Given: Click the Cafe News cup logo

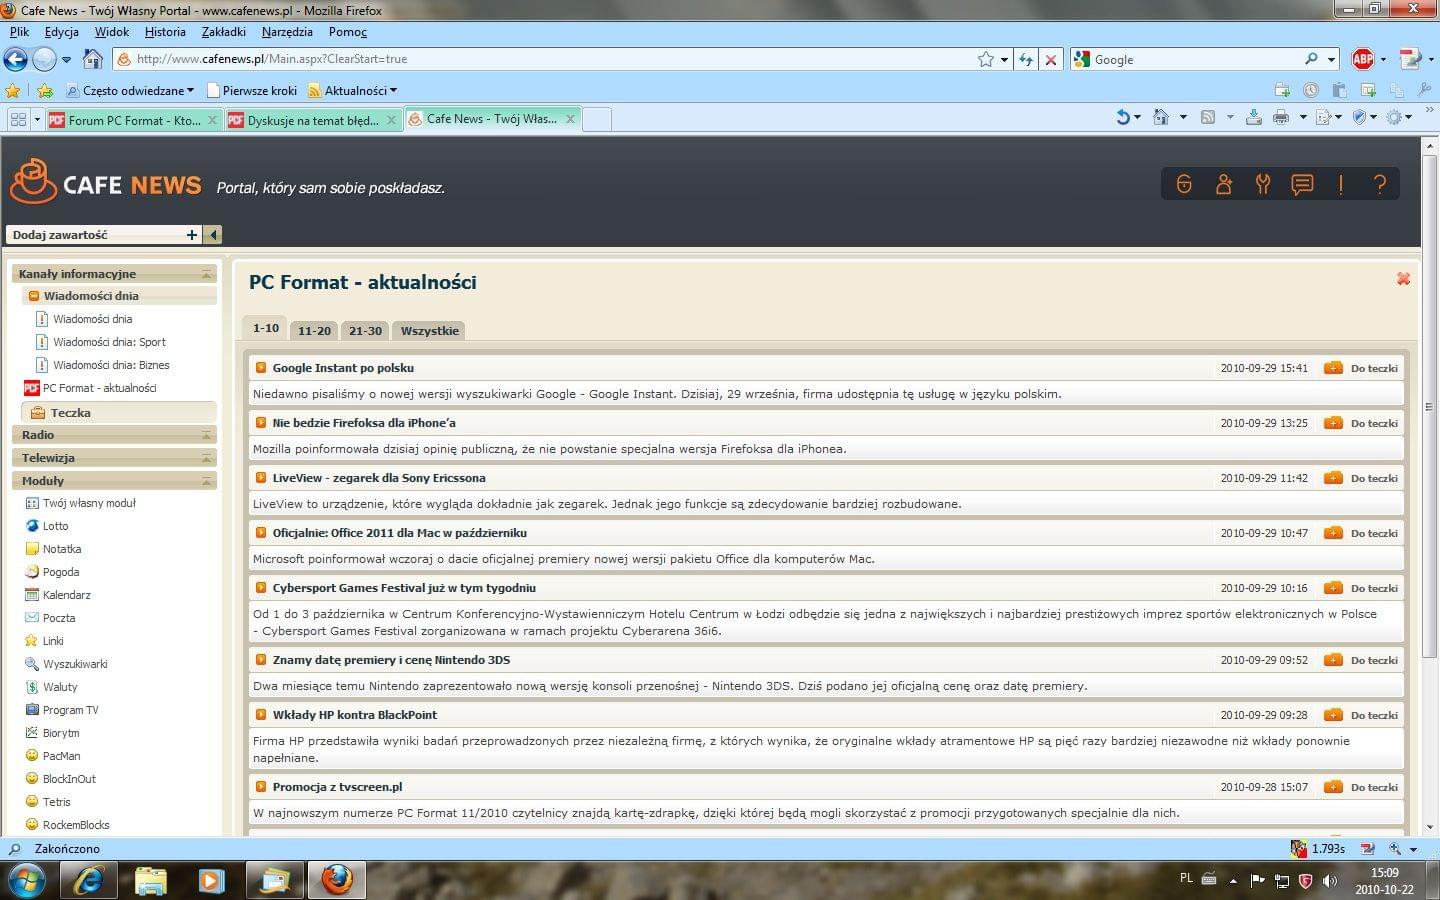Looking at the screenshot, I should tap(33, 181).
